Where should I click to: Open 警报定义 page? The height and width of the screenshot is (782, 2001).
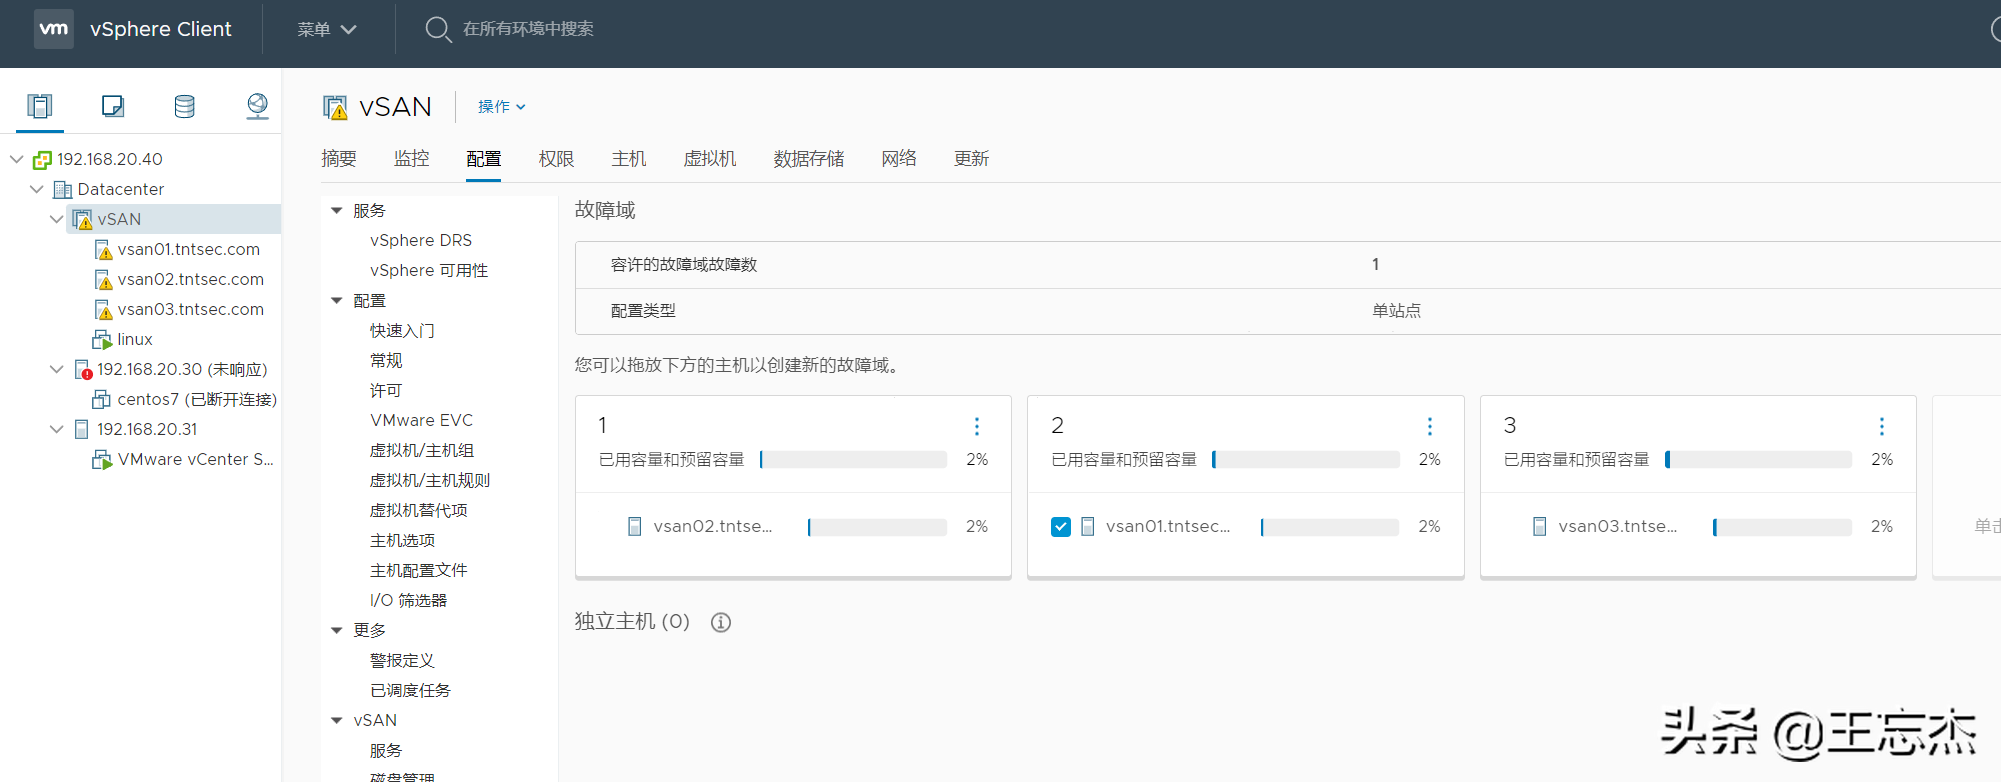tap(402, 660)
